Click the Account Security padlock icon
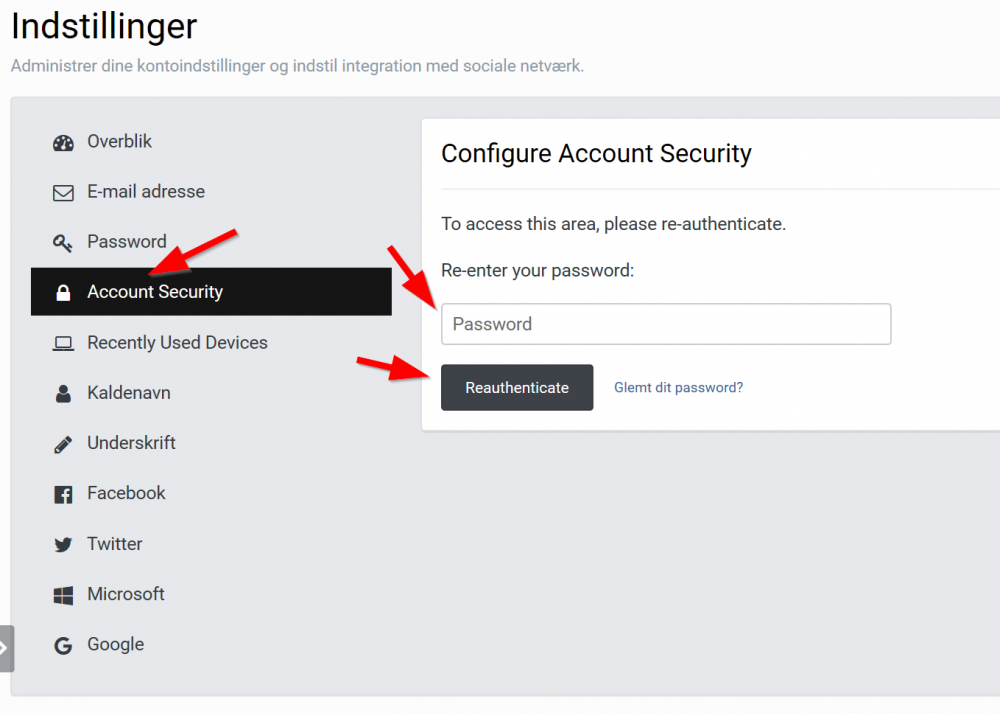The image size is (1000, 713). tap(63, 293)
